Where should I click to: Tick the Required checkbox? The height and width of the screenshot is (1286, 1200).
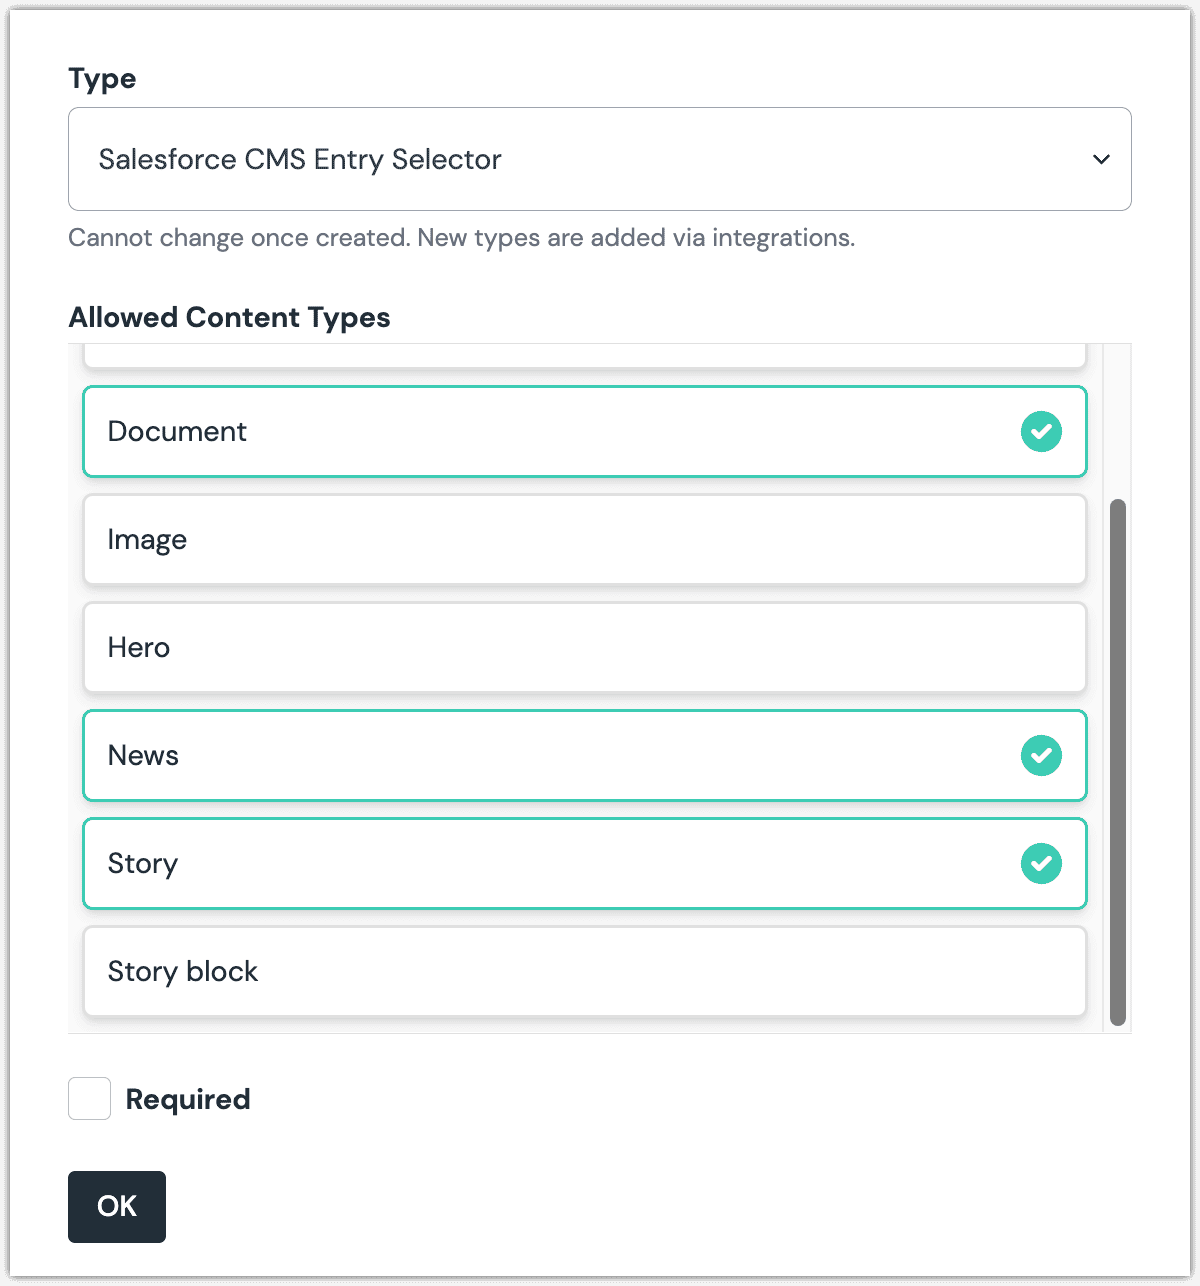(89, 1099)
